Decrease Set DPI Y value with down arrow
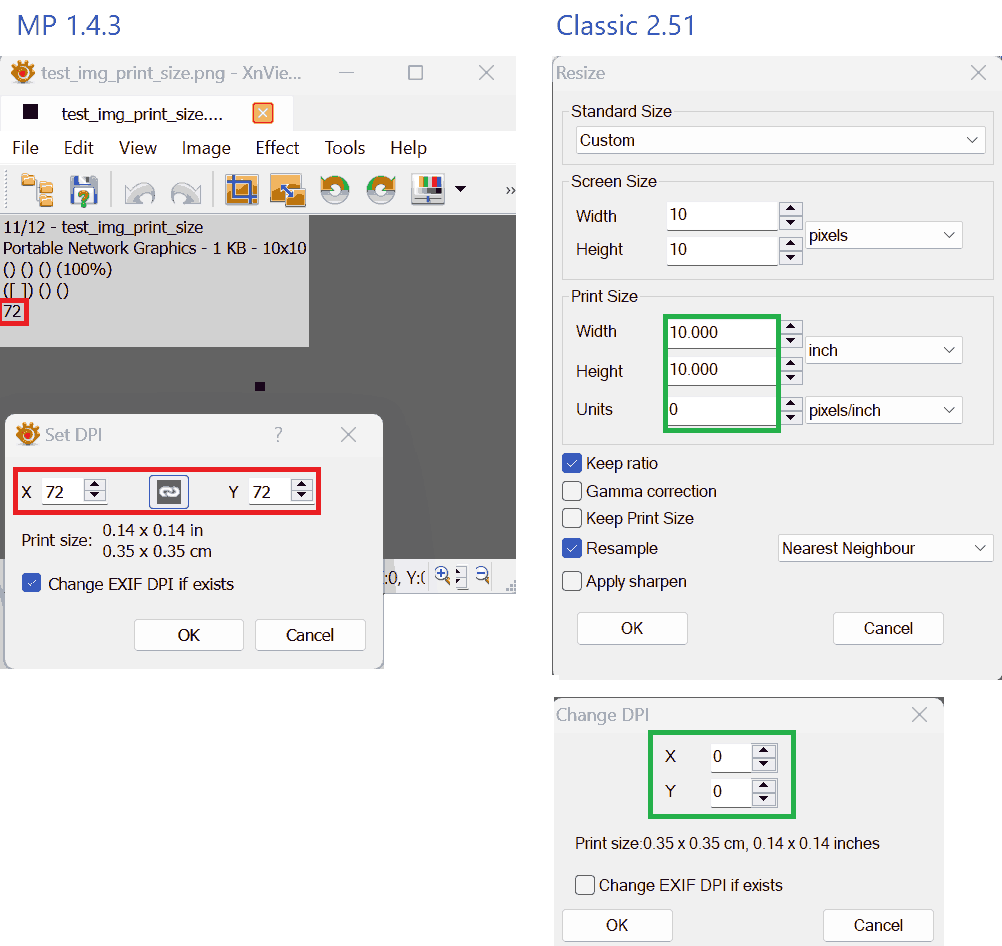 [x=301, y=497]
